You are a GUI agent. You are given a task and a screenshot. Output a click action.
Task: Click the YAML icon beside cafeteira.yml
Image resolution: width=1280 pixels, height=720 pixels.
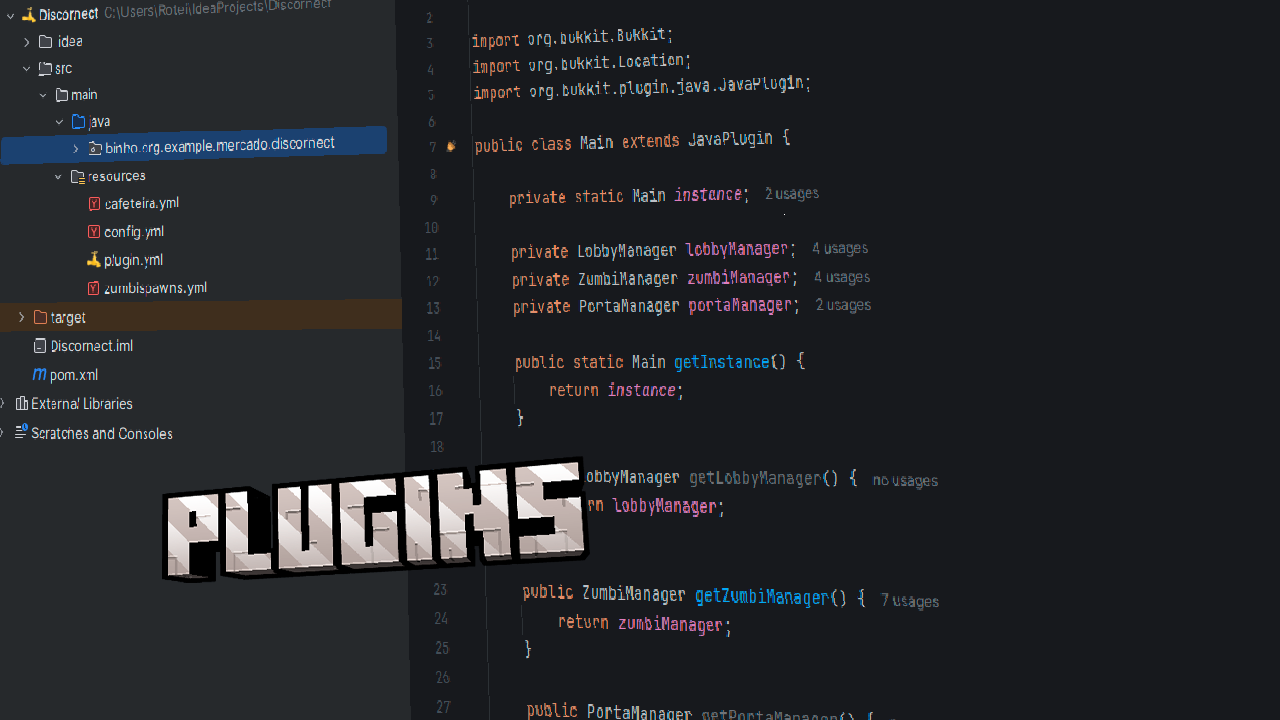point(93,203)
